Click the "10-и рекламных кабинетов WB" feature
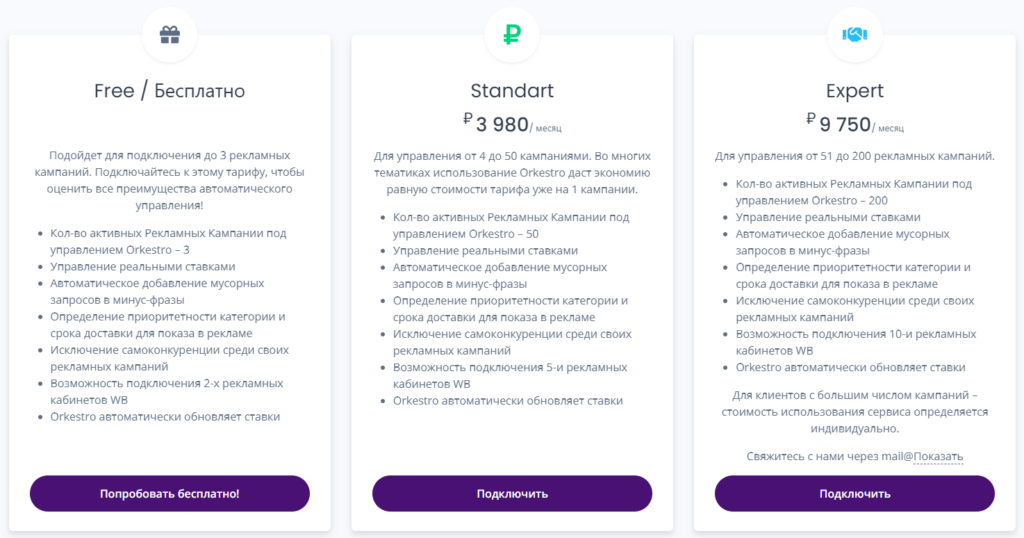1024x538 pixels. 855,341
